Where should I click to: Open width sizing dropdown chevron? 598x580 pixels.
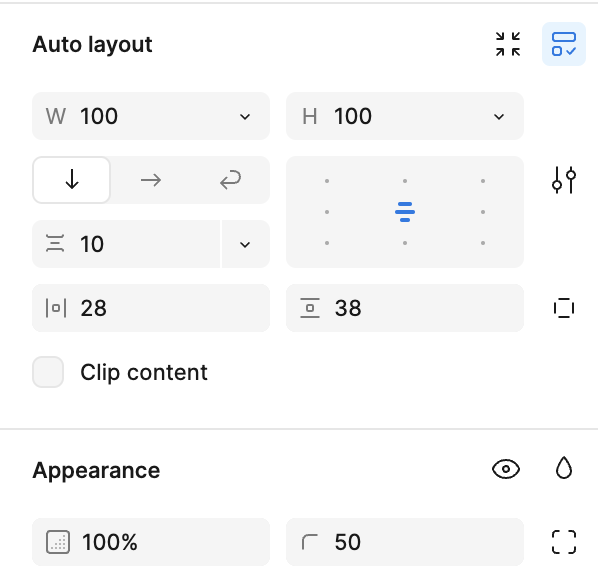245,116
